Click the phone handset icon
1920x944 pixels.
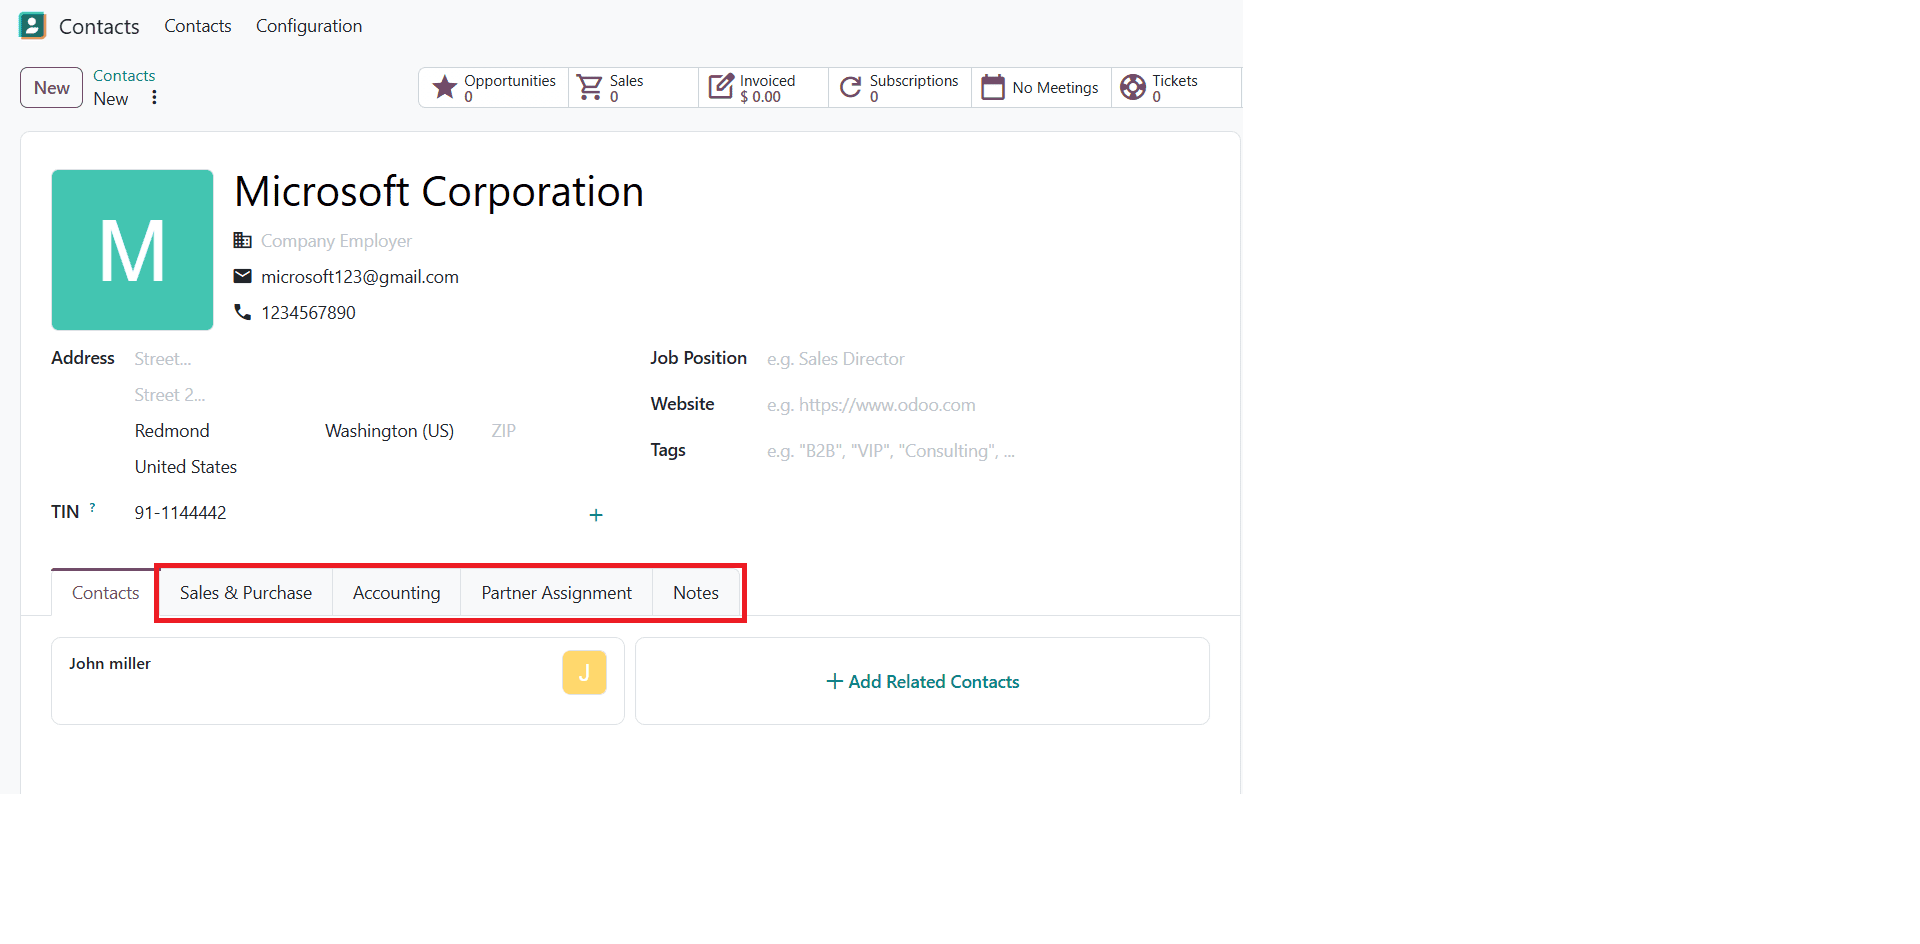point(243,312)
